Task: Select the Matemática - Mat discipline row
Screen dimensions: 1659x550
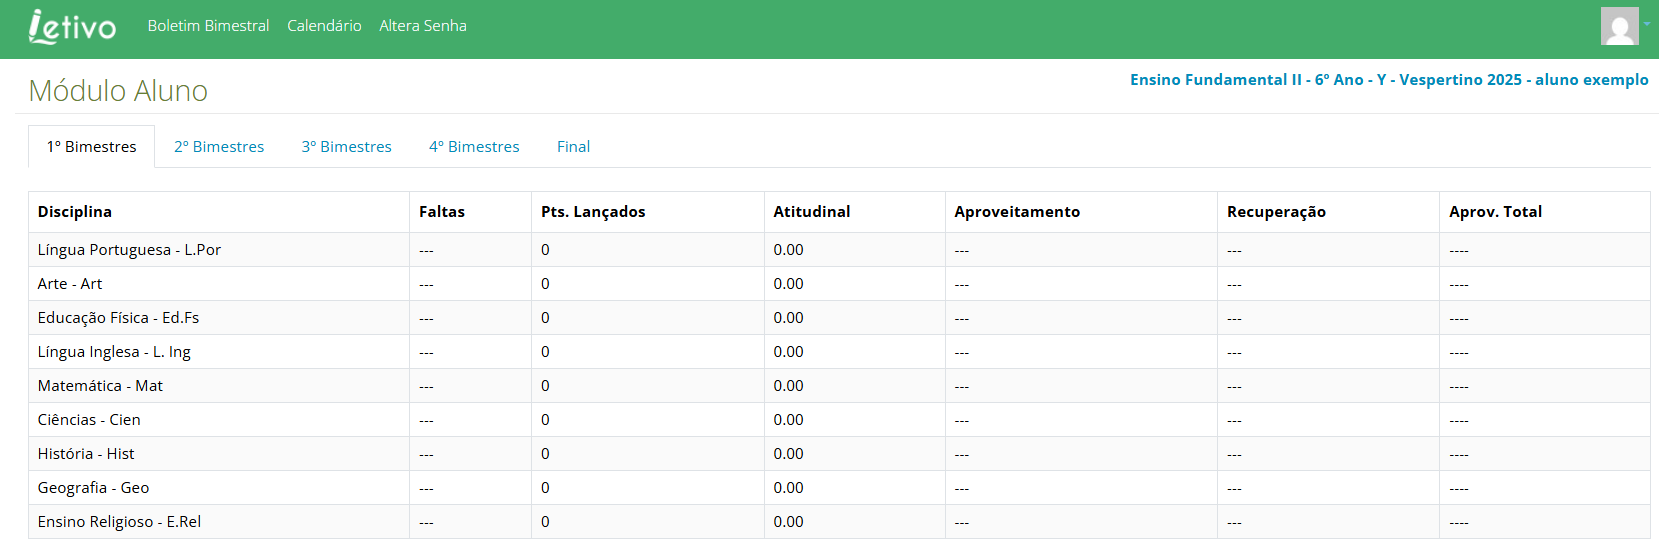Action: [x=100, y=386]
